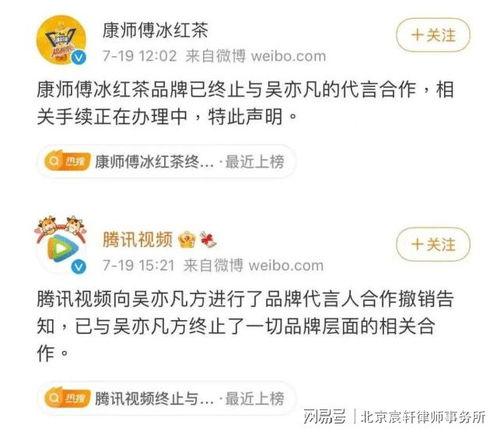Viewport: 500px width, 432px height.
Task: Open the 腾讯视频 profile avatar
Action: coord(61,245)
